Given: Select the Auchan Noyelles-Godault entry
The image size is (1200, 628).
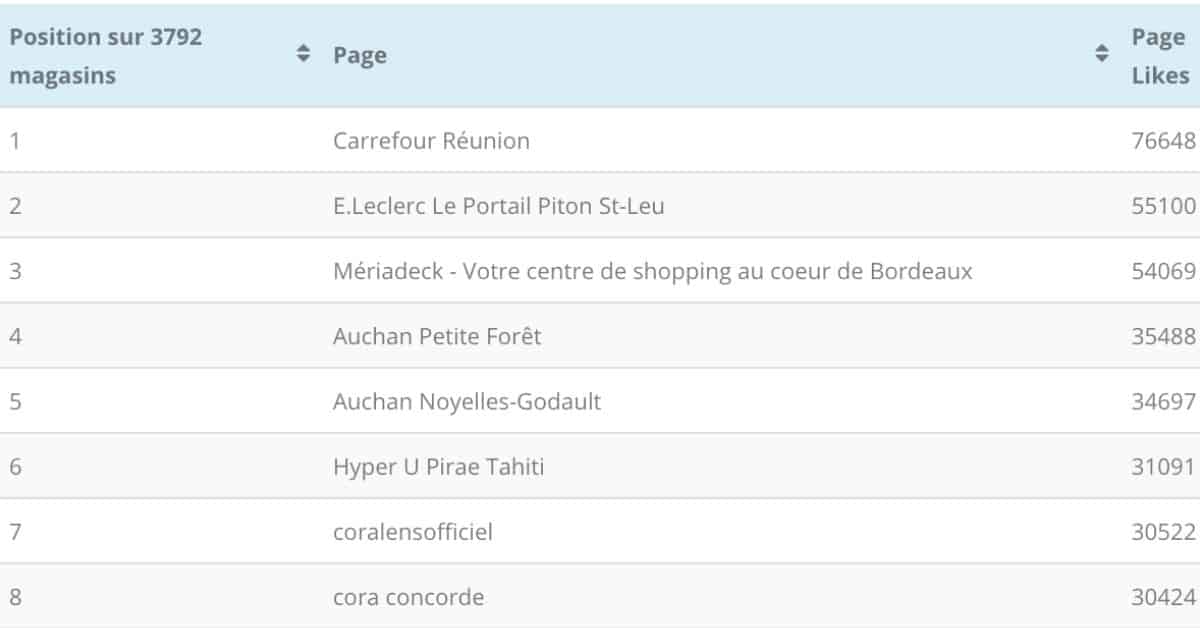Looking at the screenshot, I should tap(467, 401).
